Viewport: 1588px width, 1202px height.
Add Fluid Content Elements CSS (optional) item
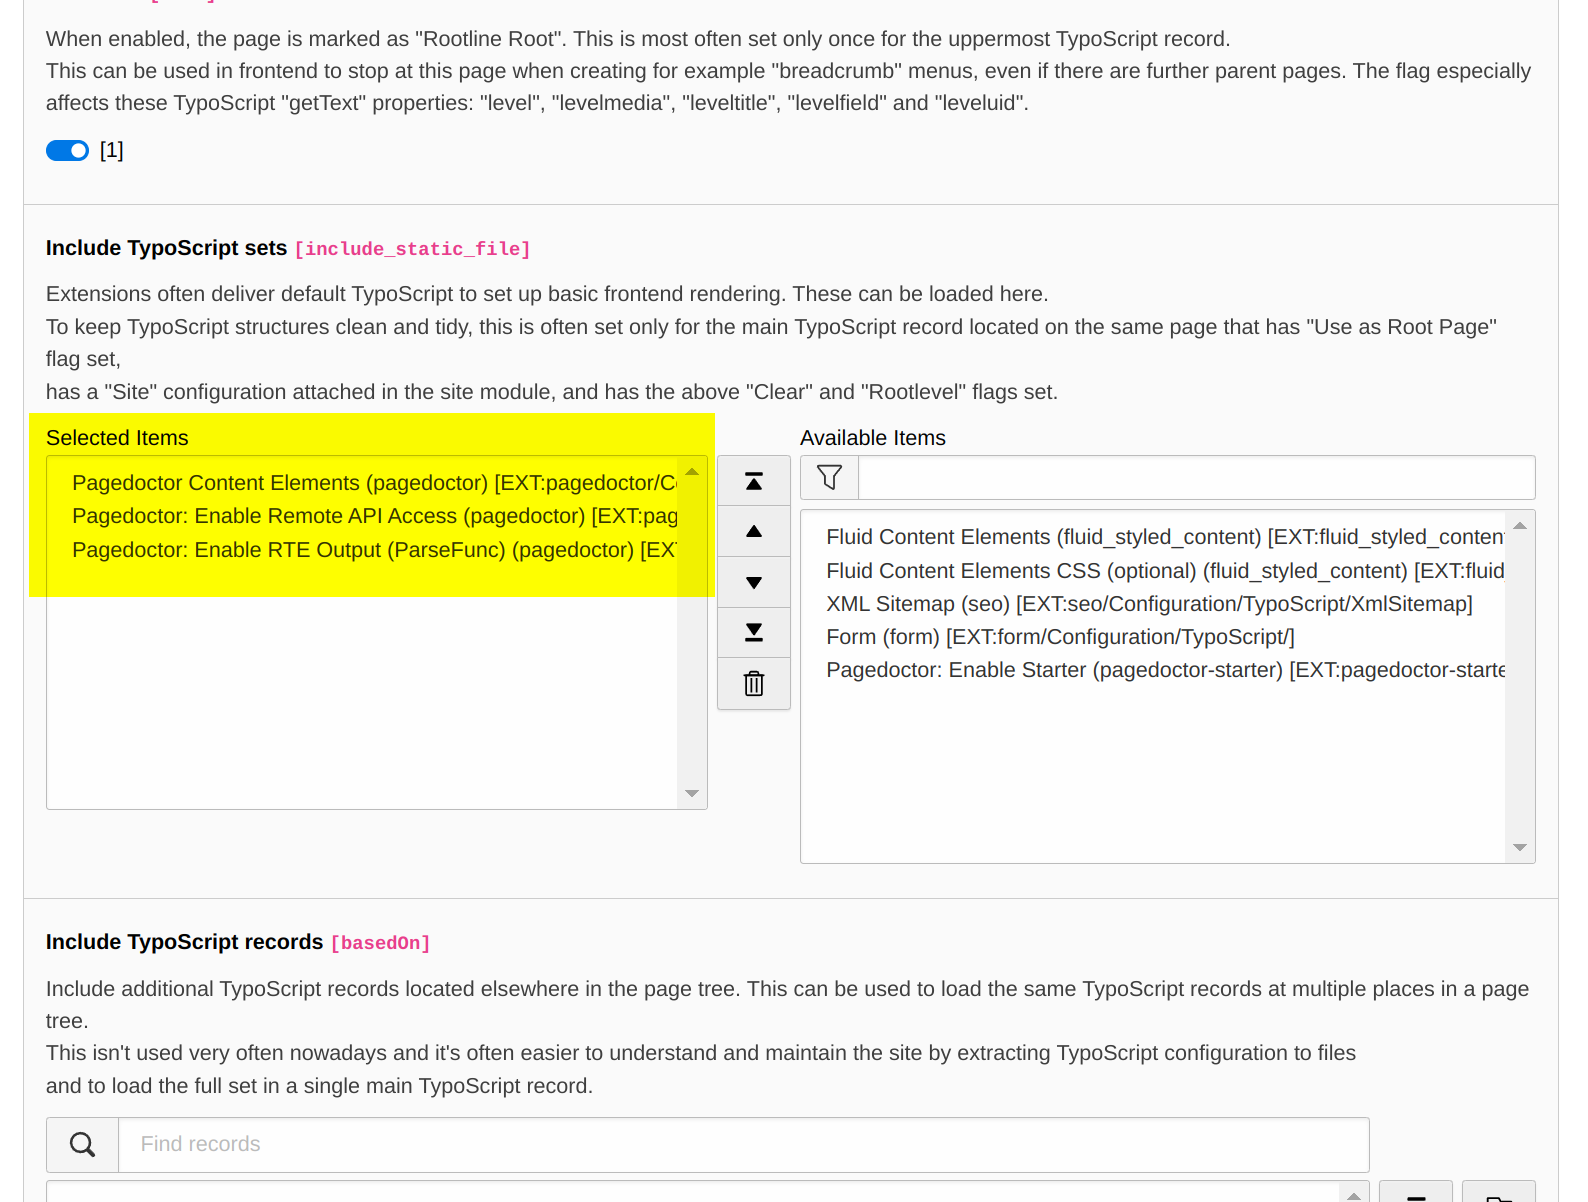pyautogui.click(x=1165, y=571)
